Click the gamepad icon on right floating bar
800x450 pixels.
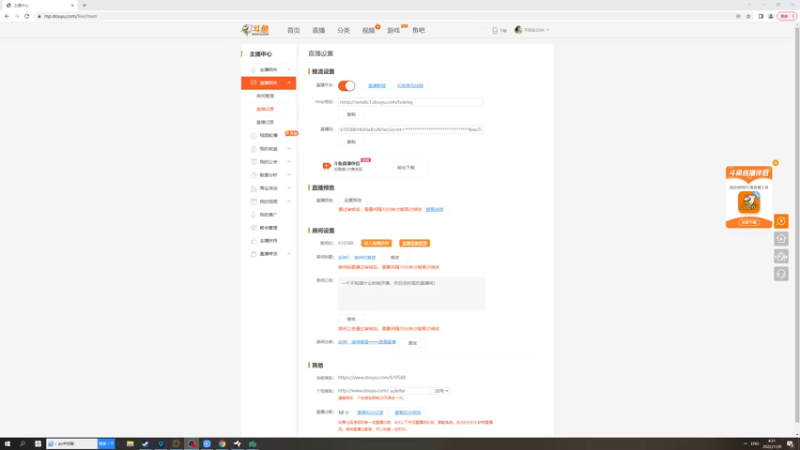[781, 256]
